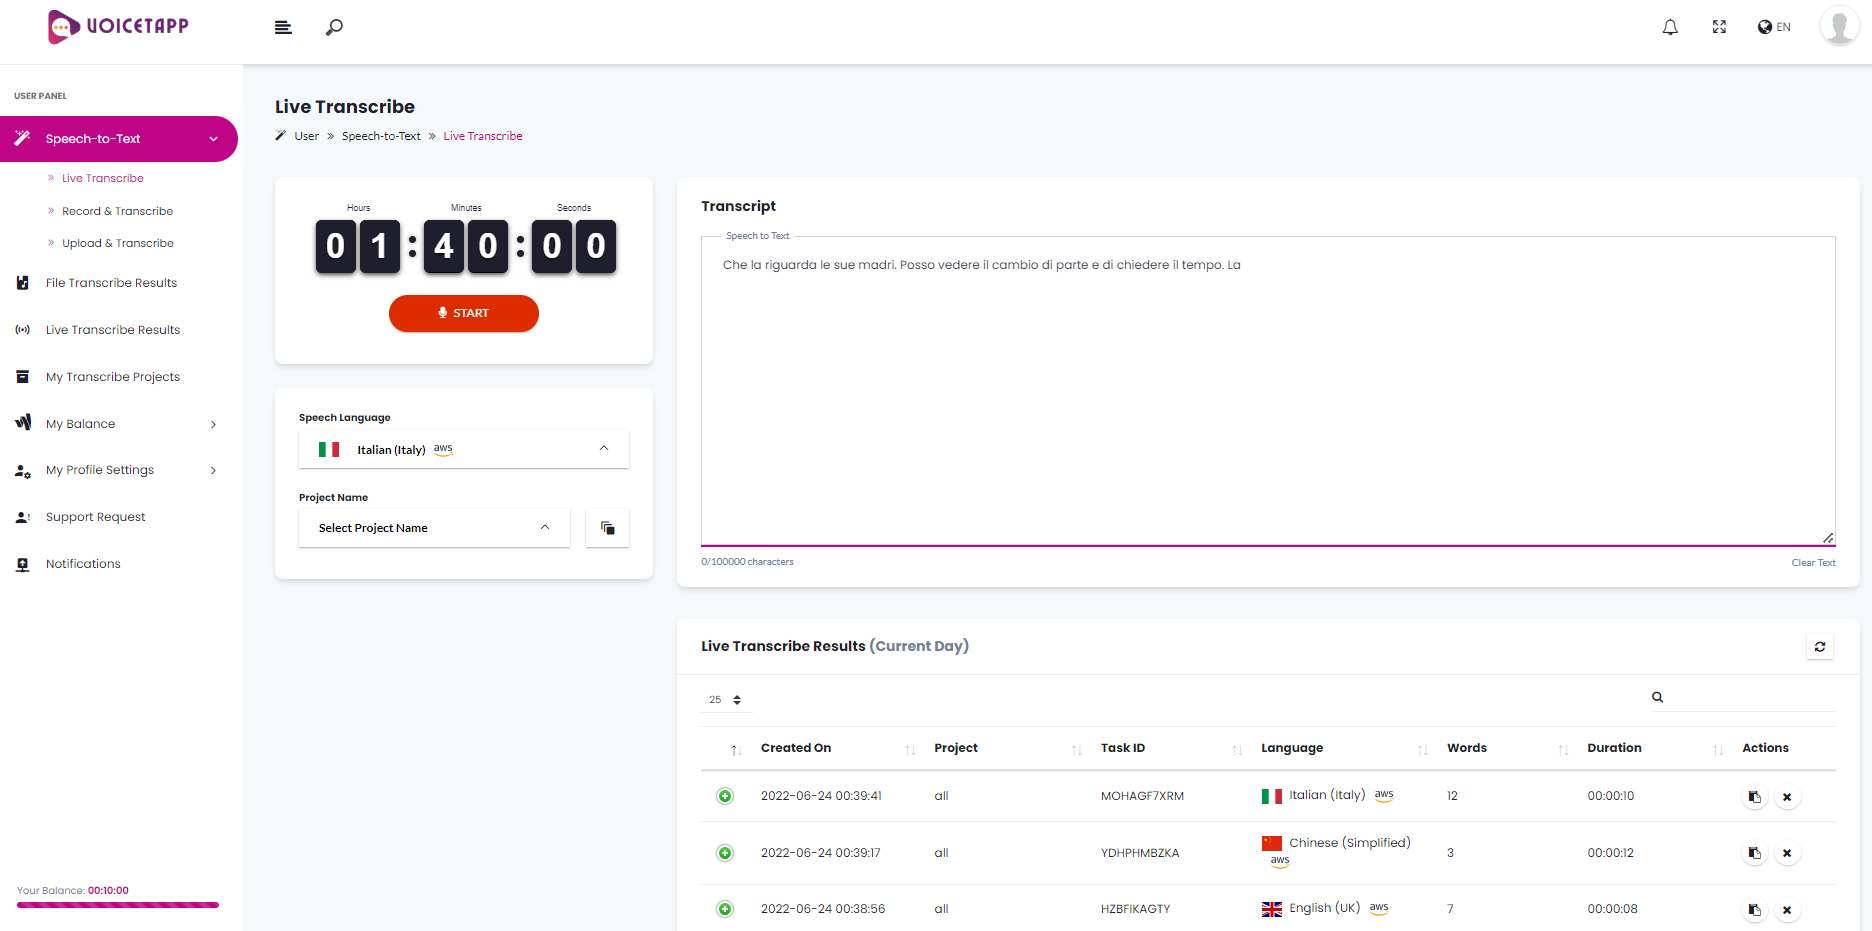Click the Clear Text link
This screenshot has width=1872, height=931.
(1812, 563)
